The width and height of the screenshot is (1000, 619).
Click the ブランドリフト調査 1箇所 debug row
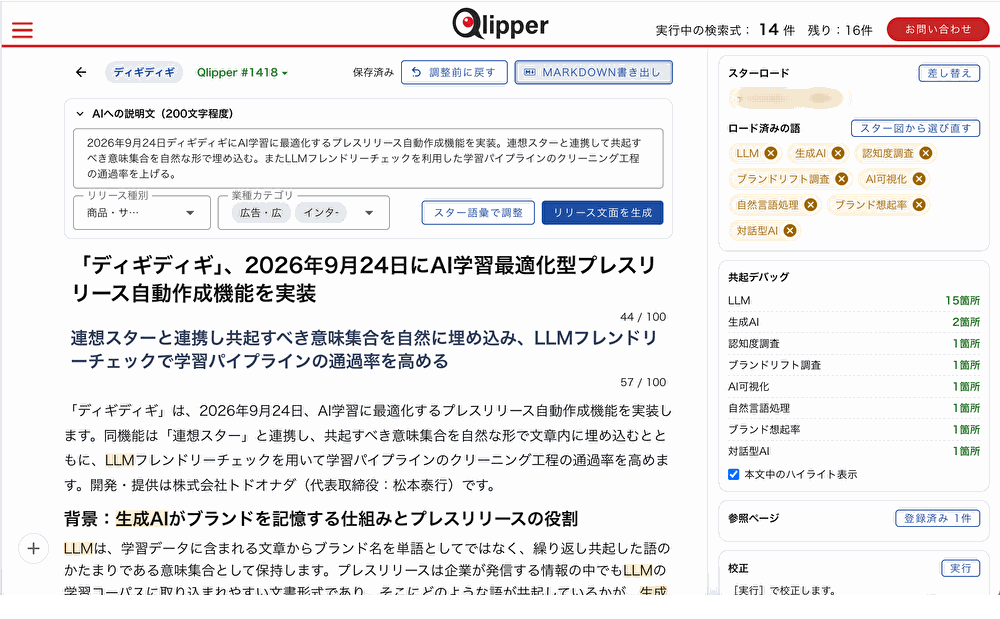pos(854,365)
